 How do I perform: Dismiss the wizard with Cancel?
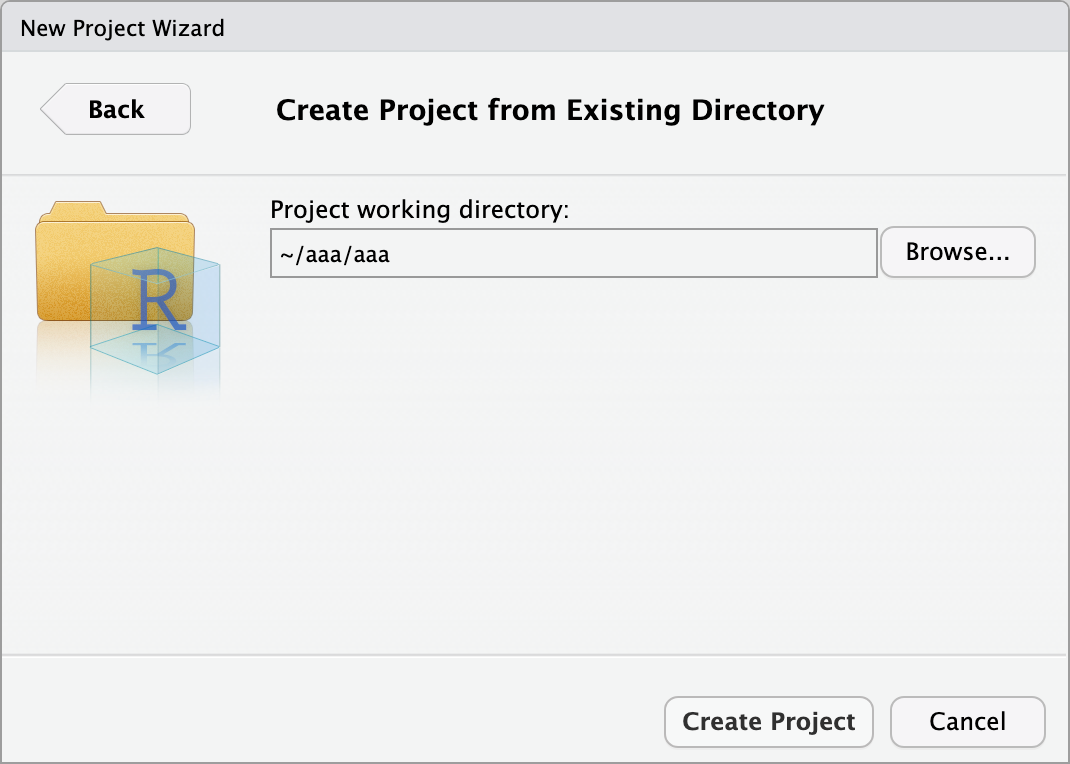pyautogui.click(x=966, y=721)
